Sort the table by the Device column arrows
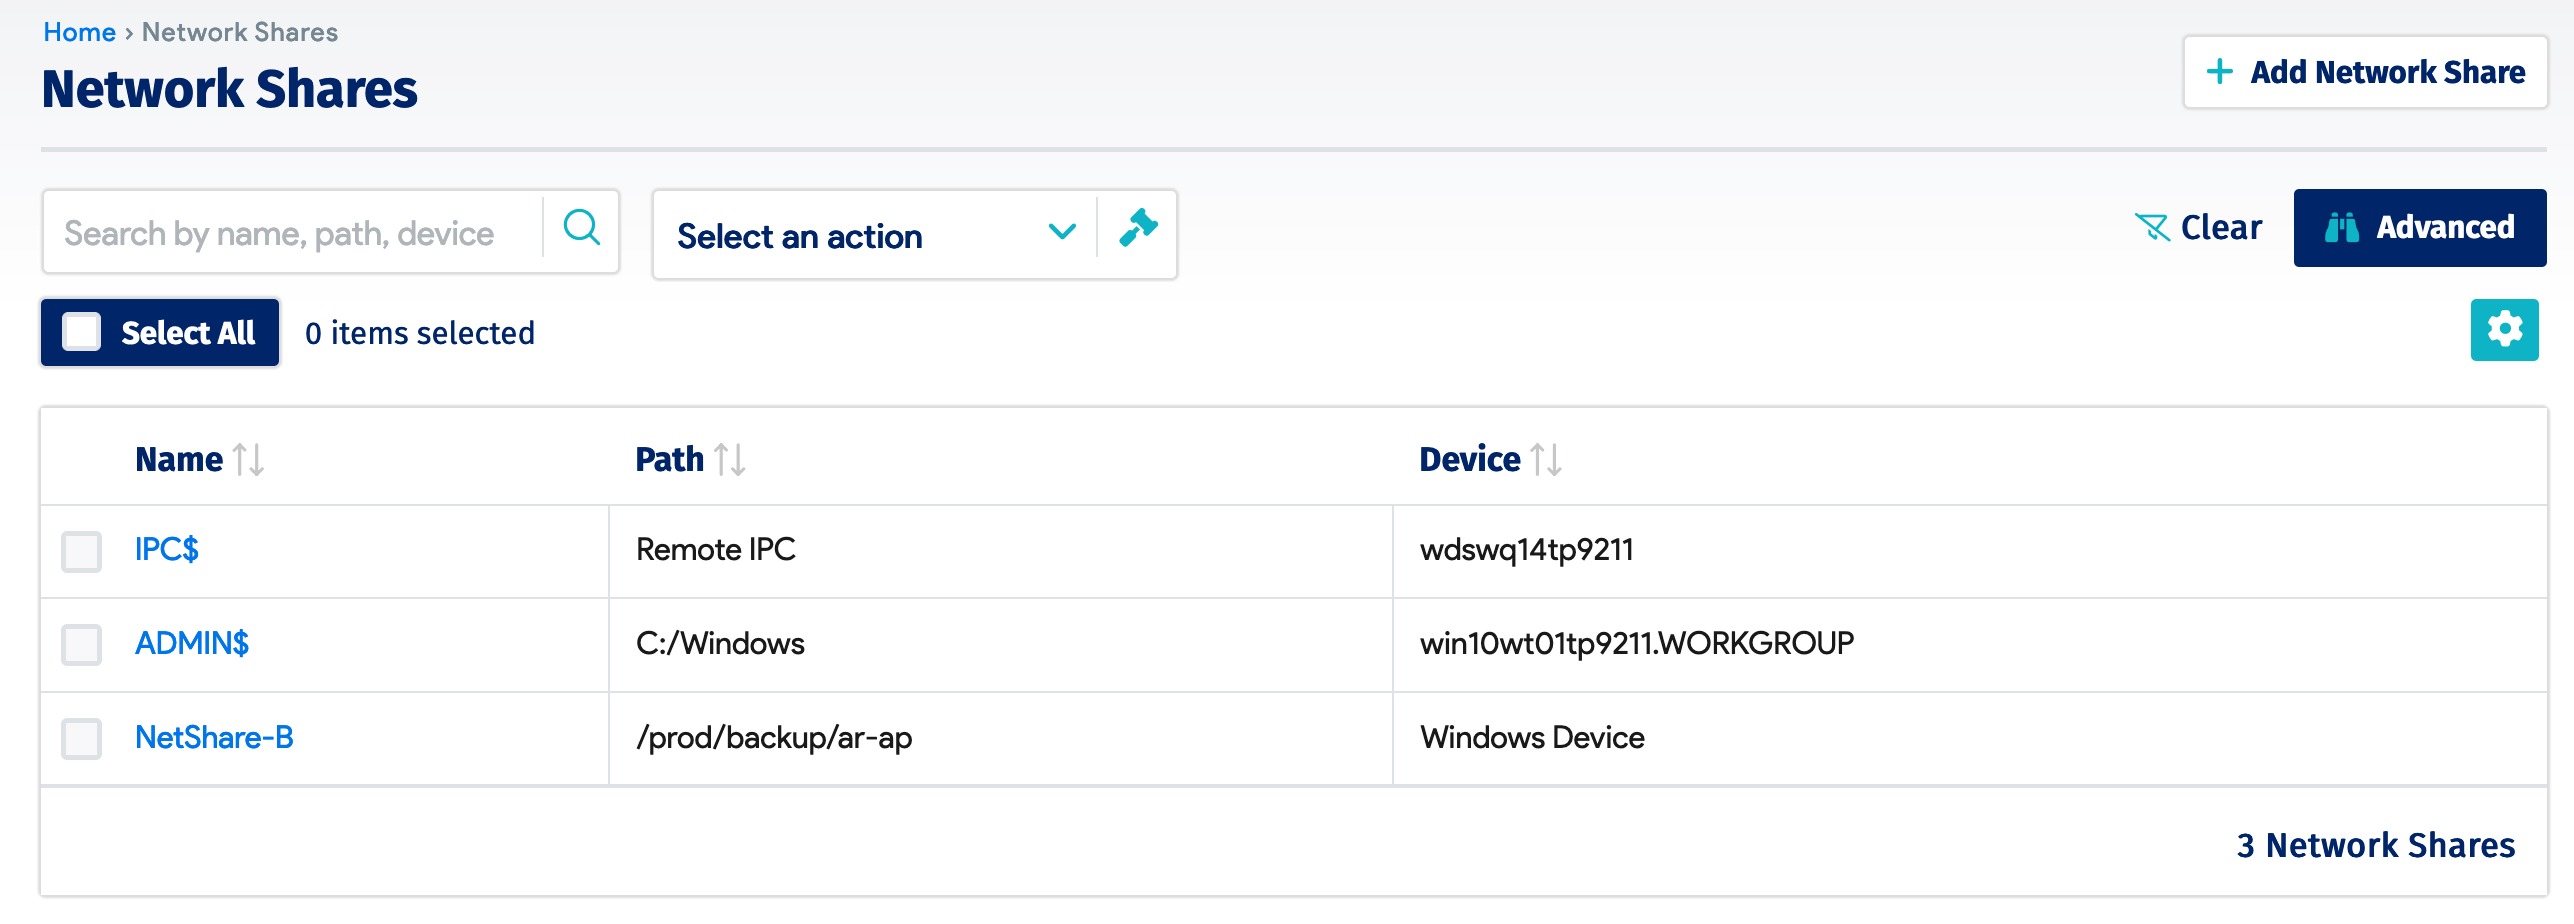Viewport: 2574px width, 924px height. pyautogui.click(x=1549, y=459)
